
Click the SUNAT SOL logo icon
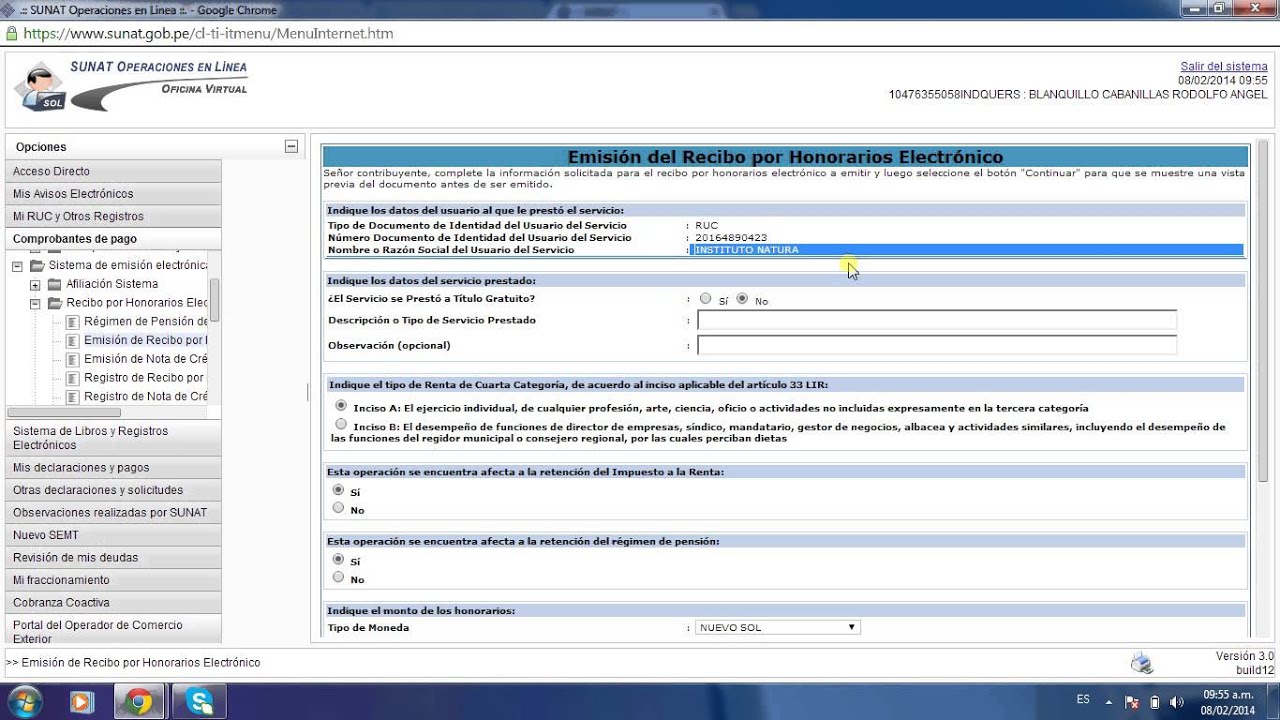coord(40,87)
